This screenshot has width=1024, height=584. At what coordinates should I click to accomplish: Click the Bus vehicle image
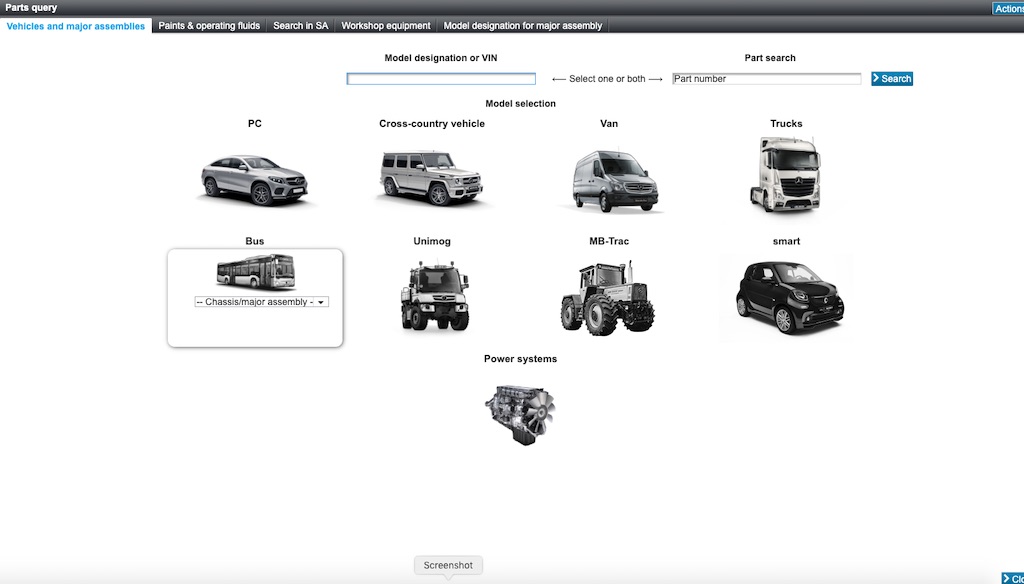point(255,271)
